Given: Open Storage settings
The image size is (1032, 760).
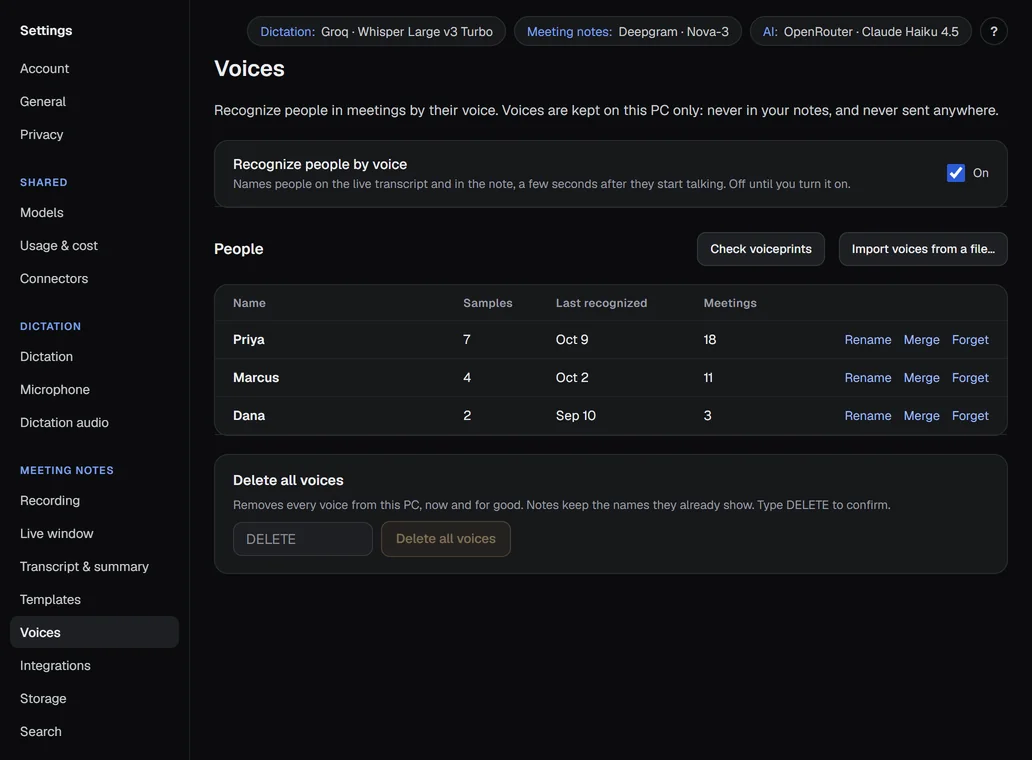Looking at the screenshot, I should (94, 698).
